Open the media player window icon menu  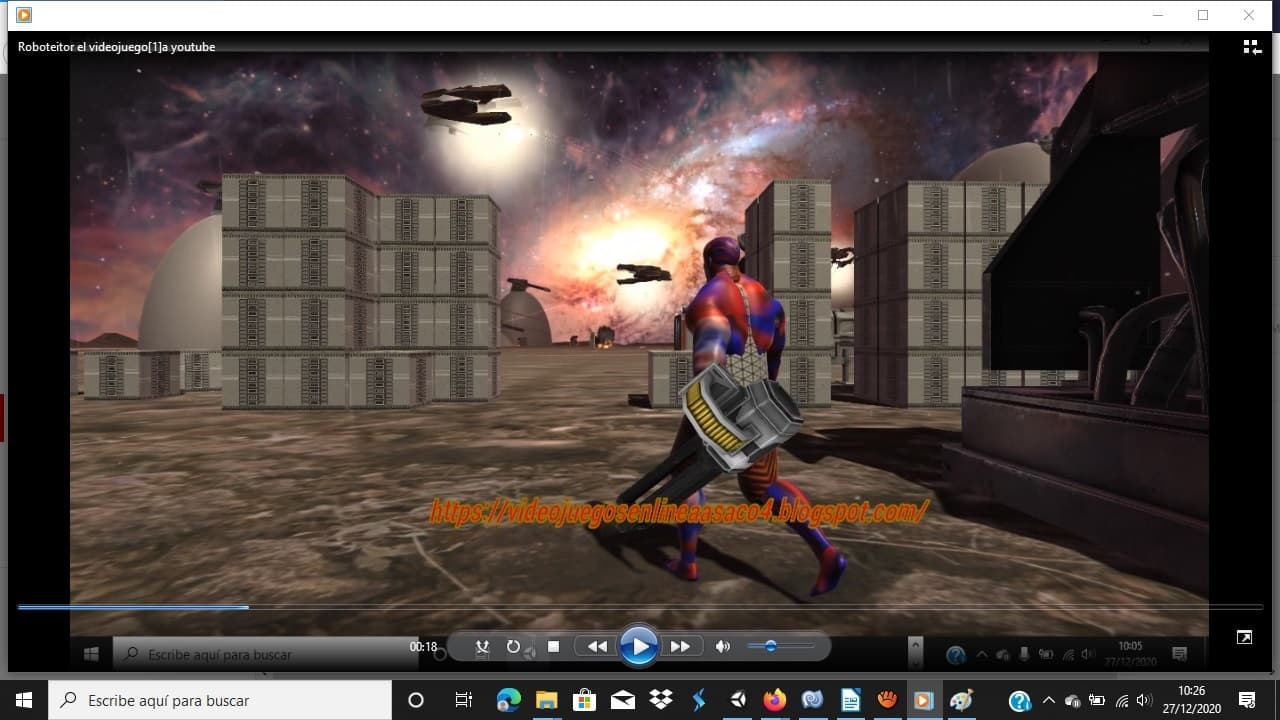coord(24,15)
